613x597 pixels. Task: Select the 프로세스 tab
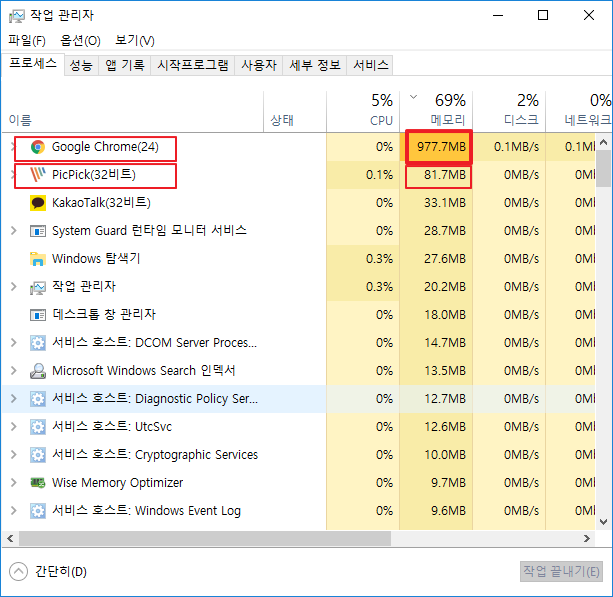click(33, 64)
